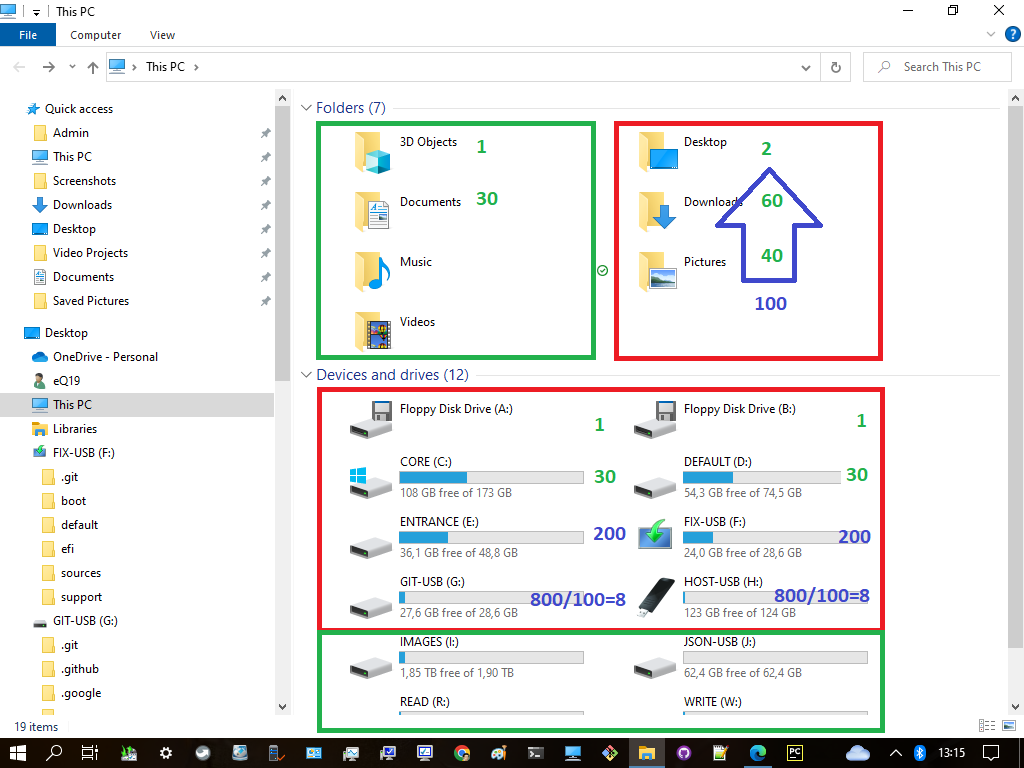
Task: Open the address bar history dropdown
Action: [806, 67]
